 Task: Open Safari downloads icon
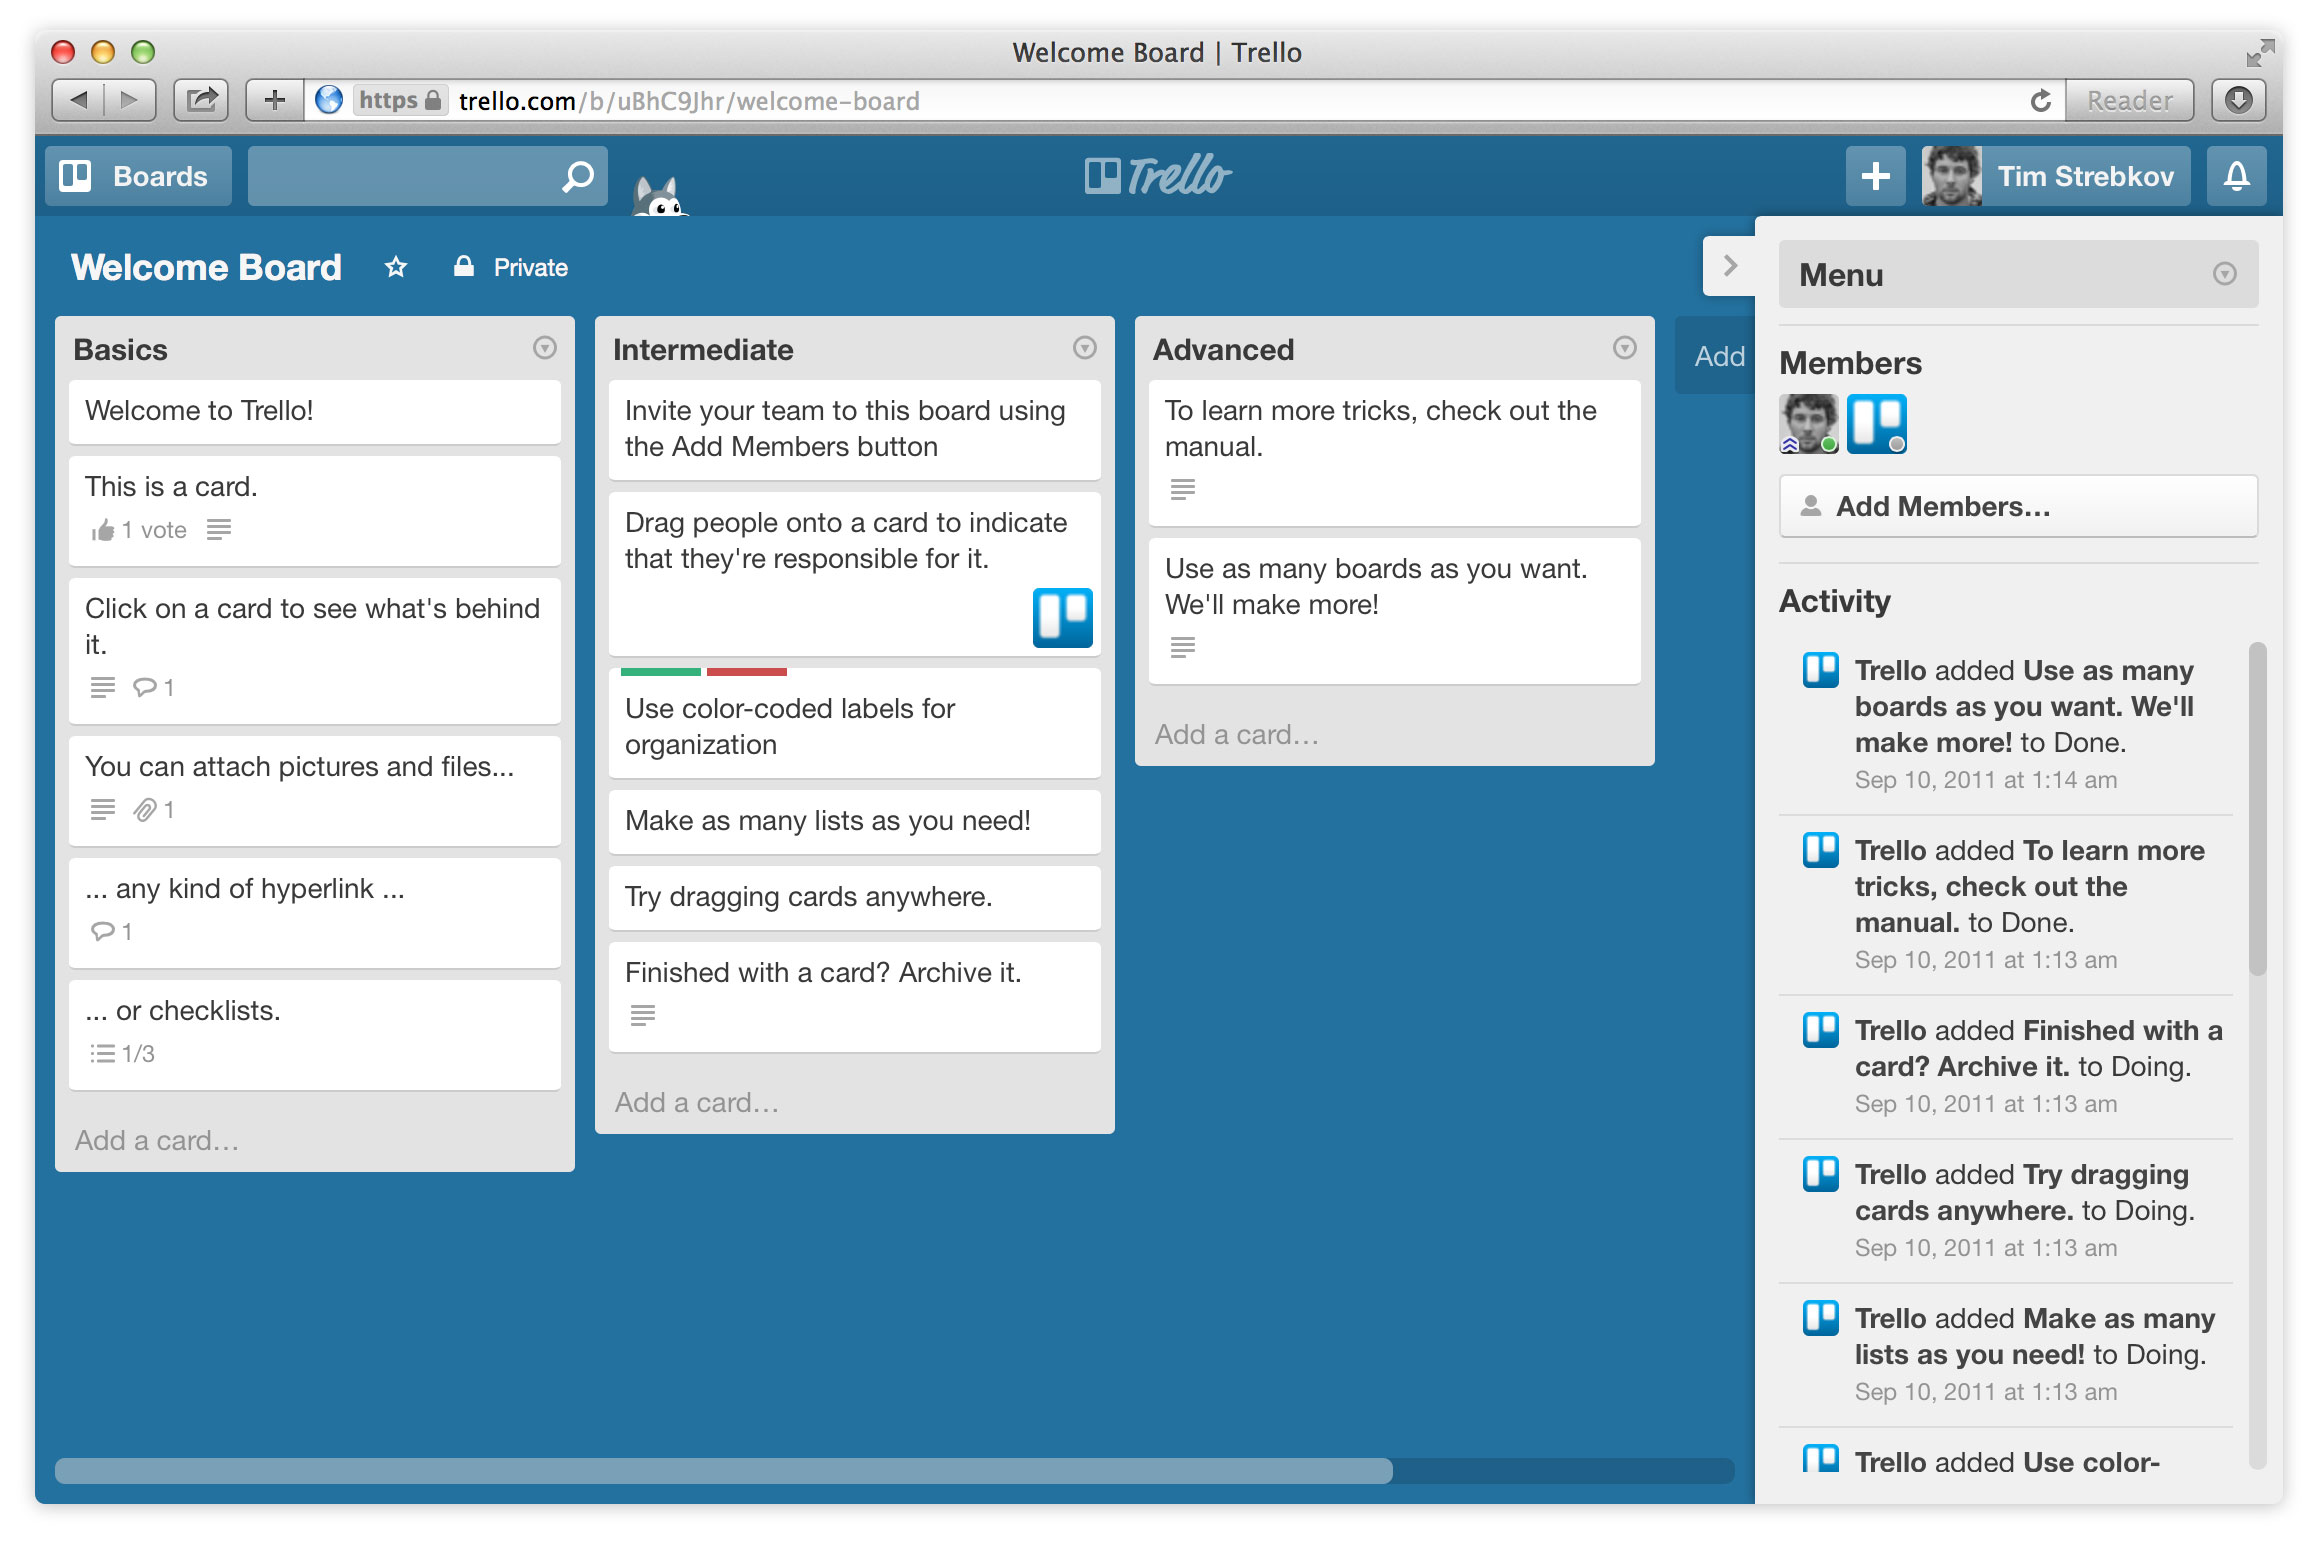pyautogui.click(x=2238, y=100)
